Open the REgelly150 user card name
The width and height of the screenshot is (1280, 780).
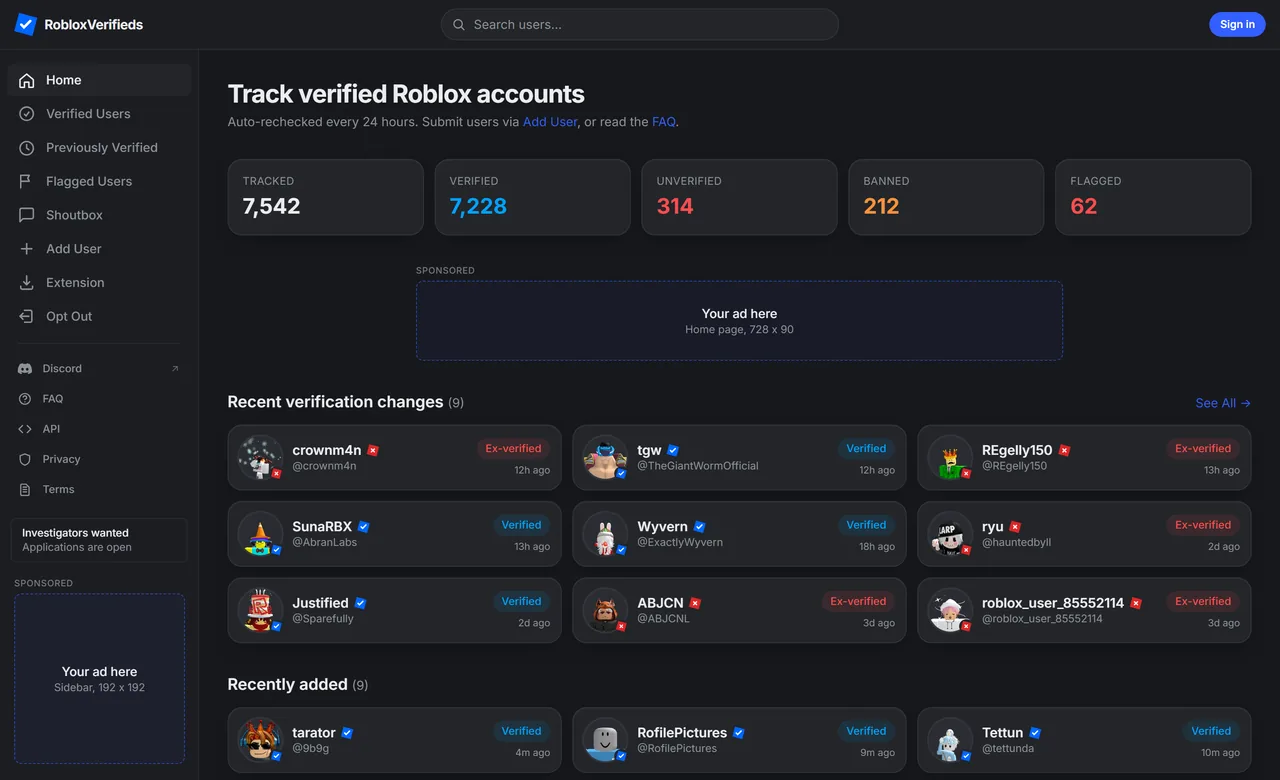1017,450
